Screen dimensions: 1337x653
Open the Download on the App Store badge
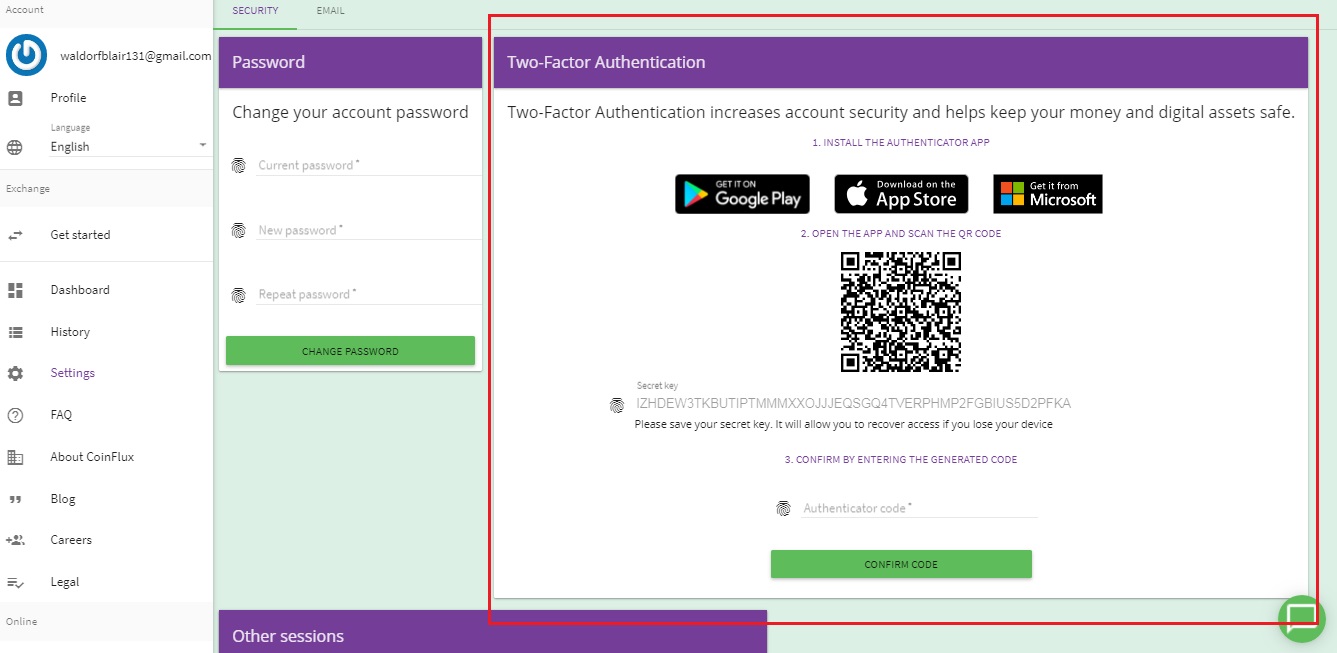[x=900, y=194]
